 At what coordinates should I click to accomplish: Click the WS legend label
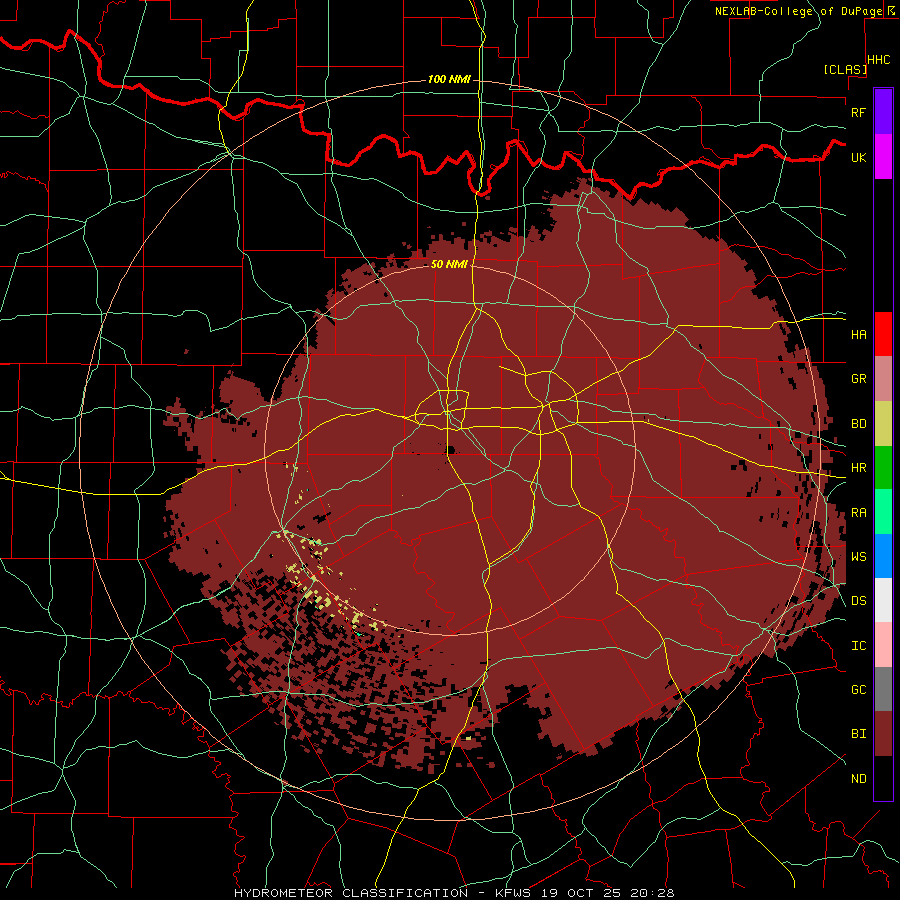click(x=858, y=557)
